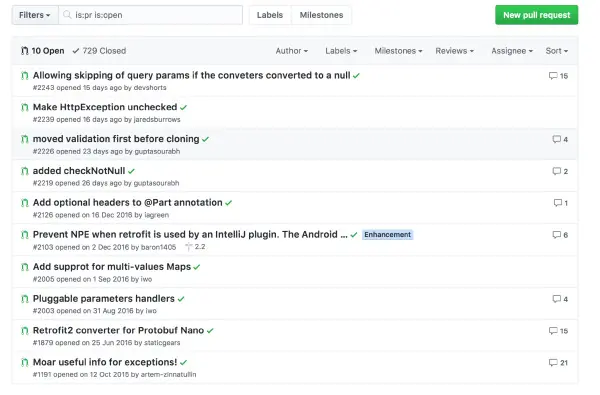Viewport: 600px width, 395px height.
Task: Click the Enhancement label badge
Action: click(387, 235)
